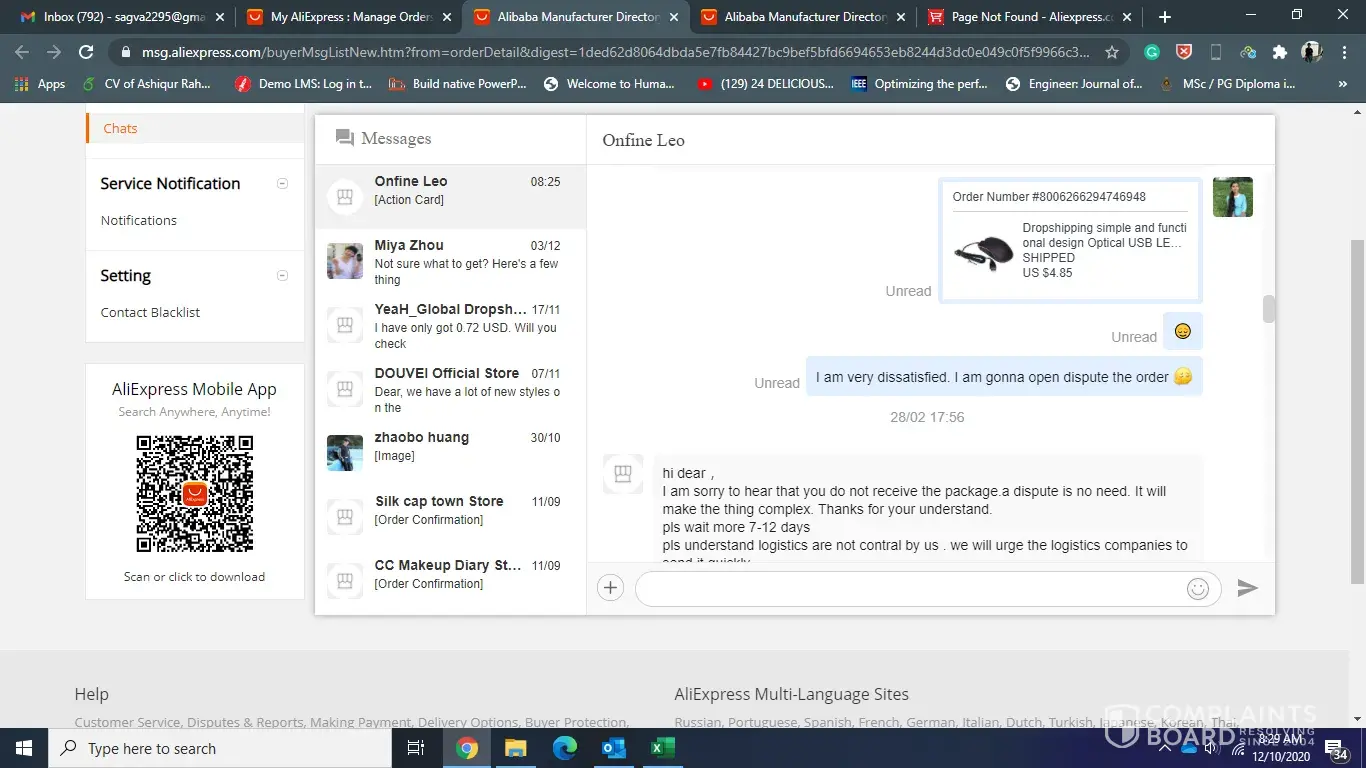The width and height of the screenshot is (1366, 768).
Task: Collapse the Service Notification section
Action: coord(282,183)
